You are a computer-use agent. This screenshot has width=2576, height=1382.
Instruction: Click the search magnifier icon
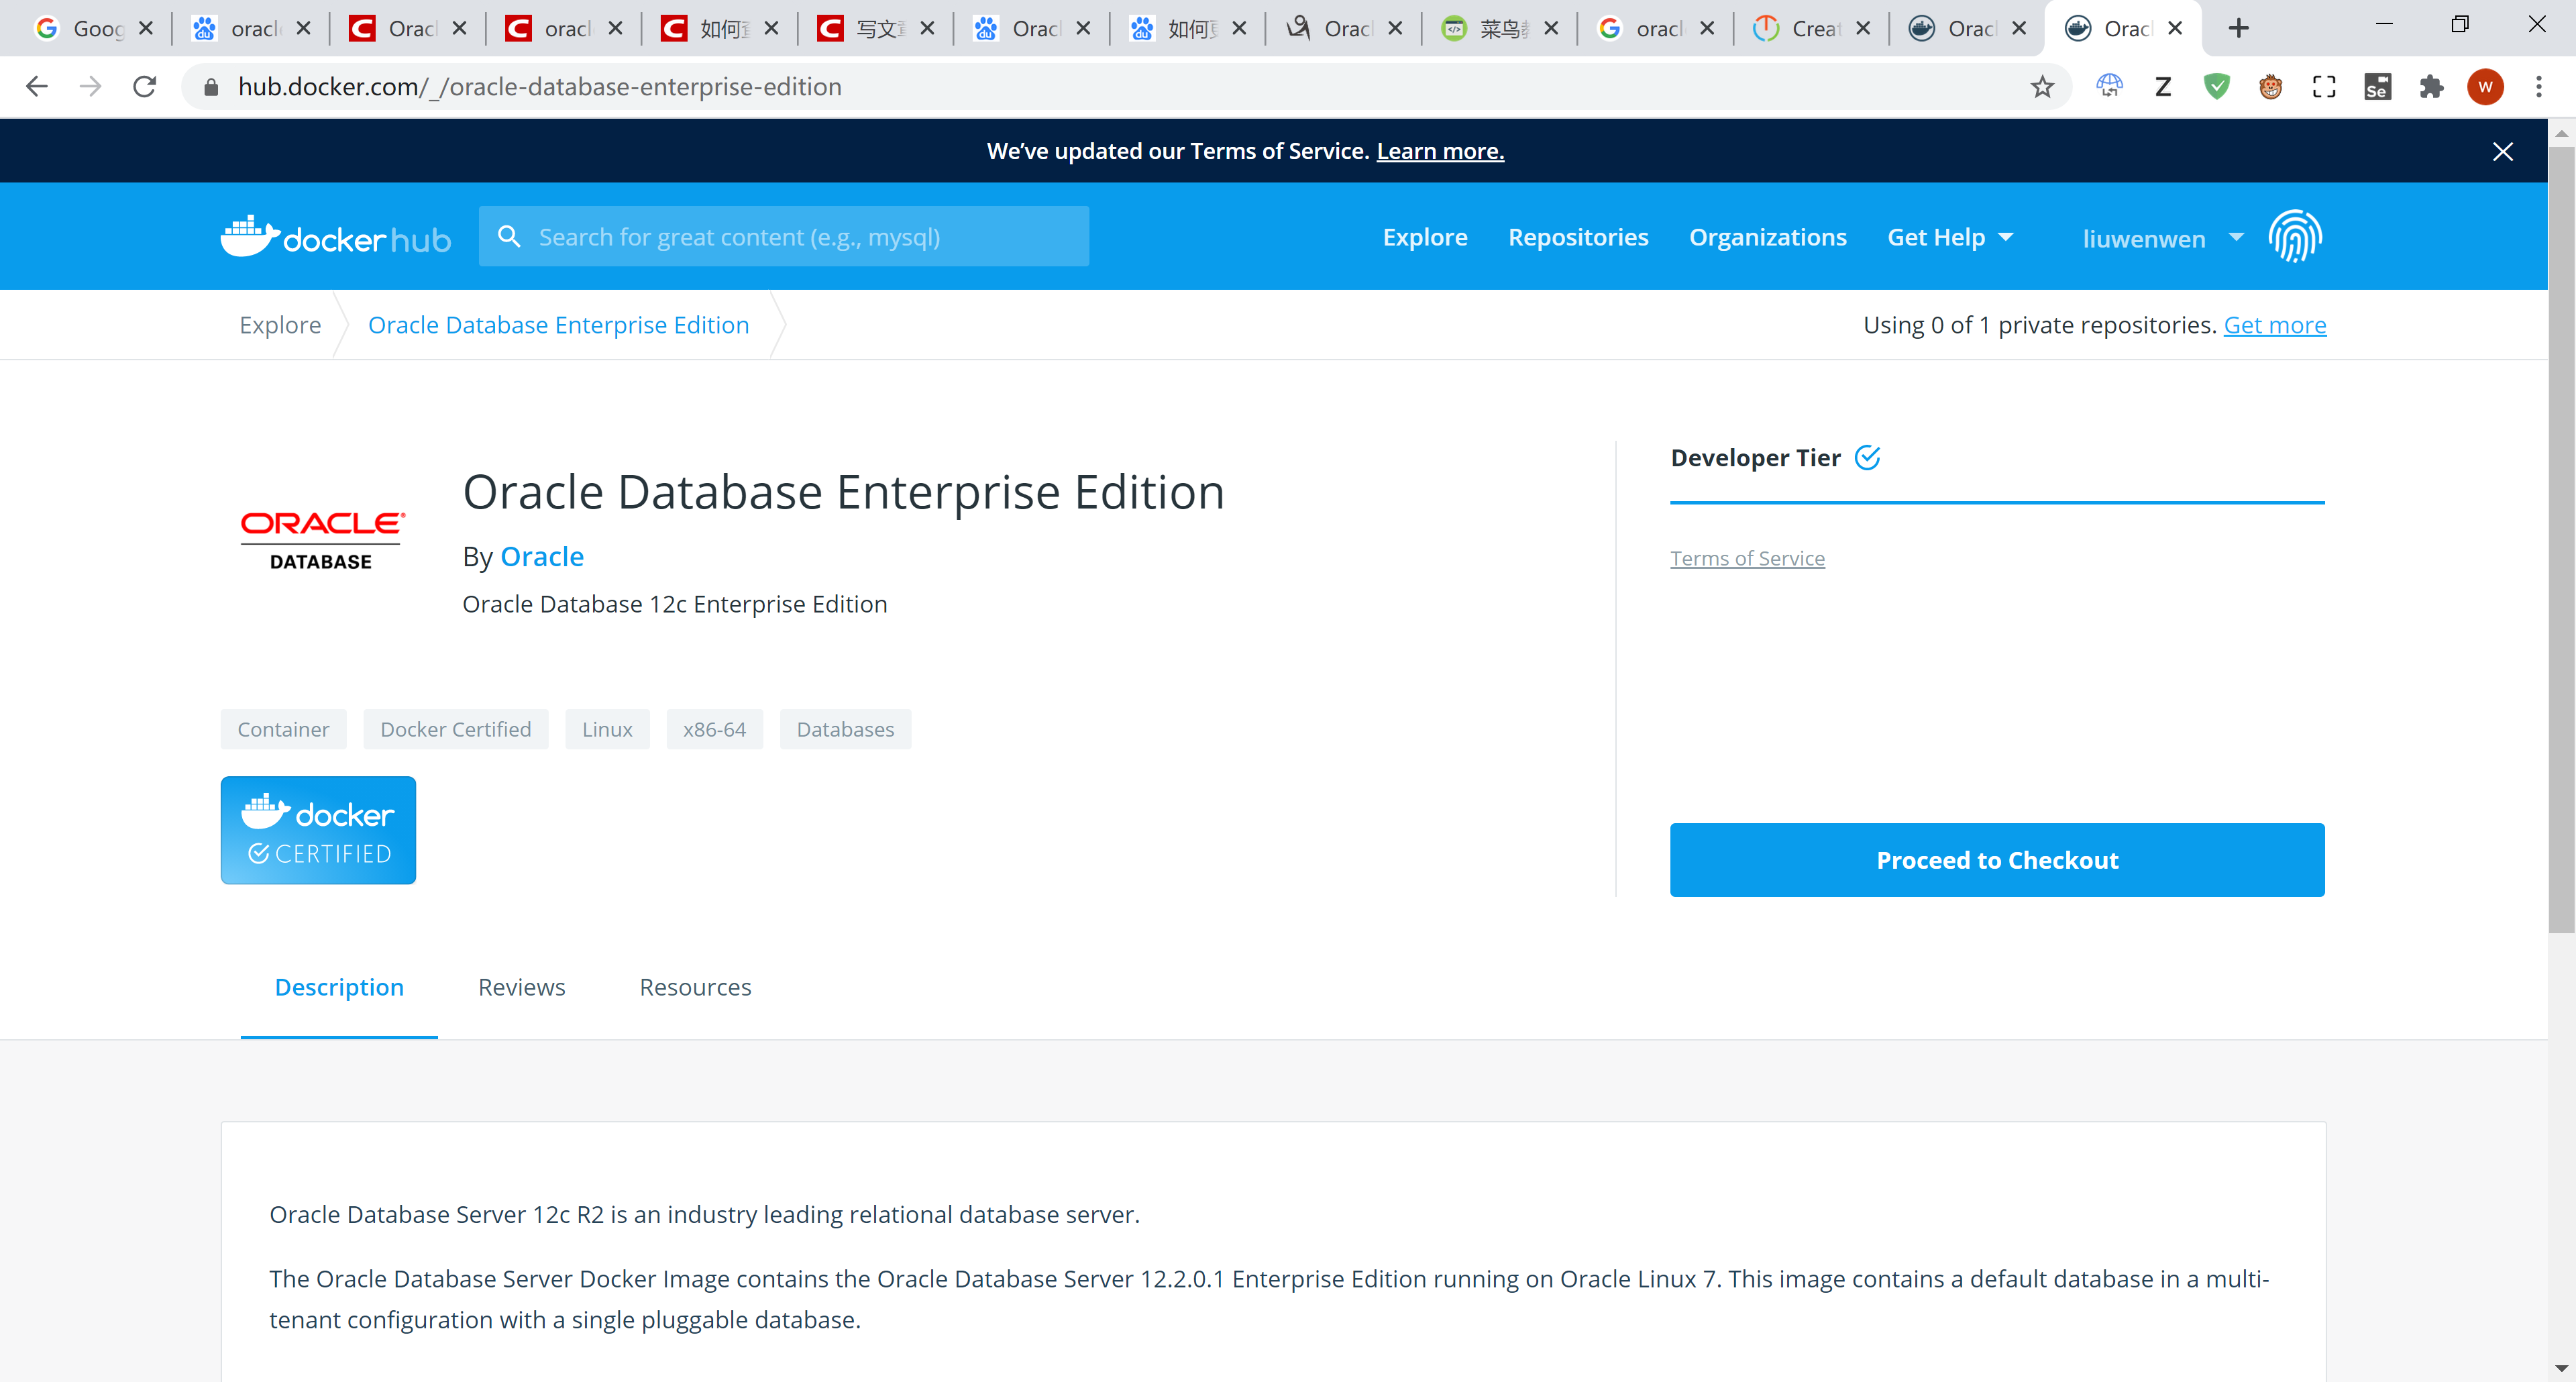tap(509, 236)
